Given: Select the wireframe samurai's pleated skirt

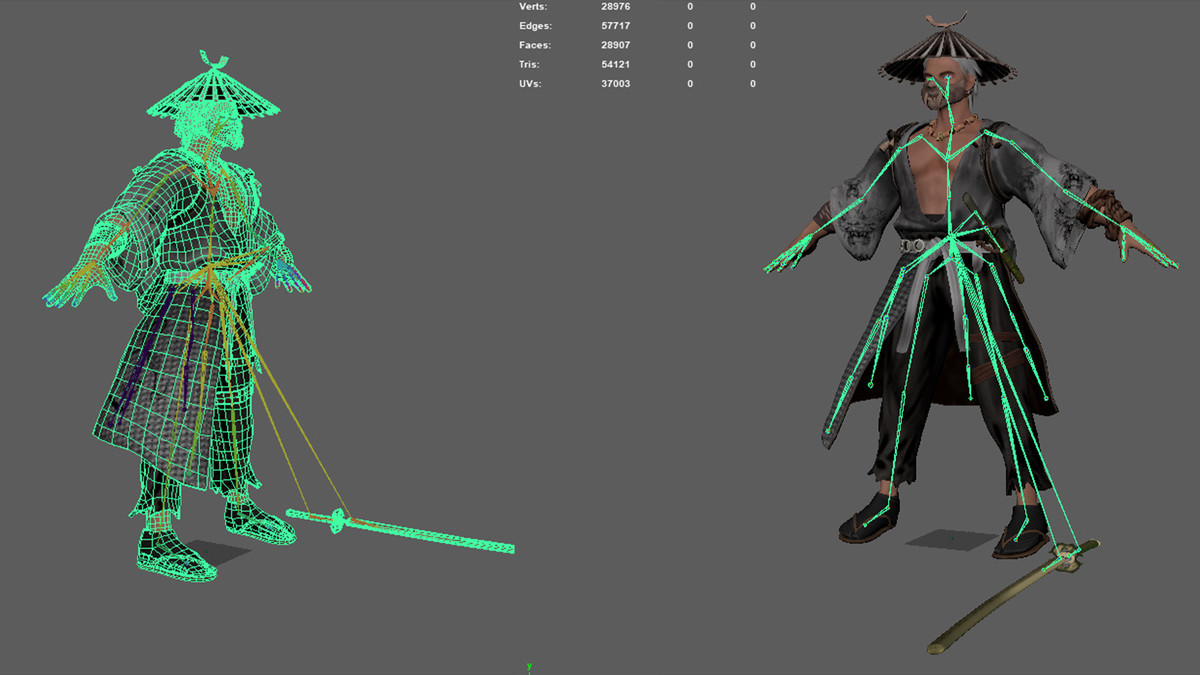Looking at the screenshot, I should coord(180,390).
